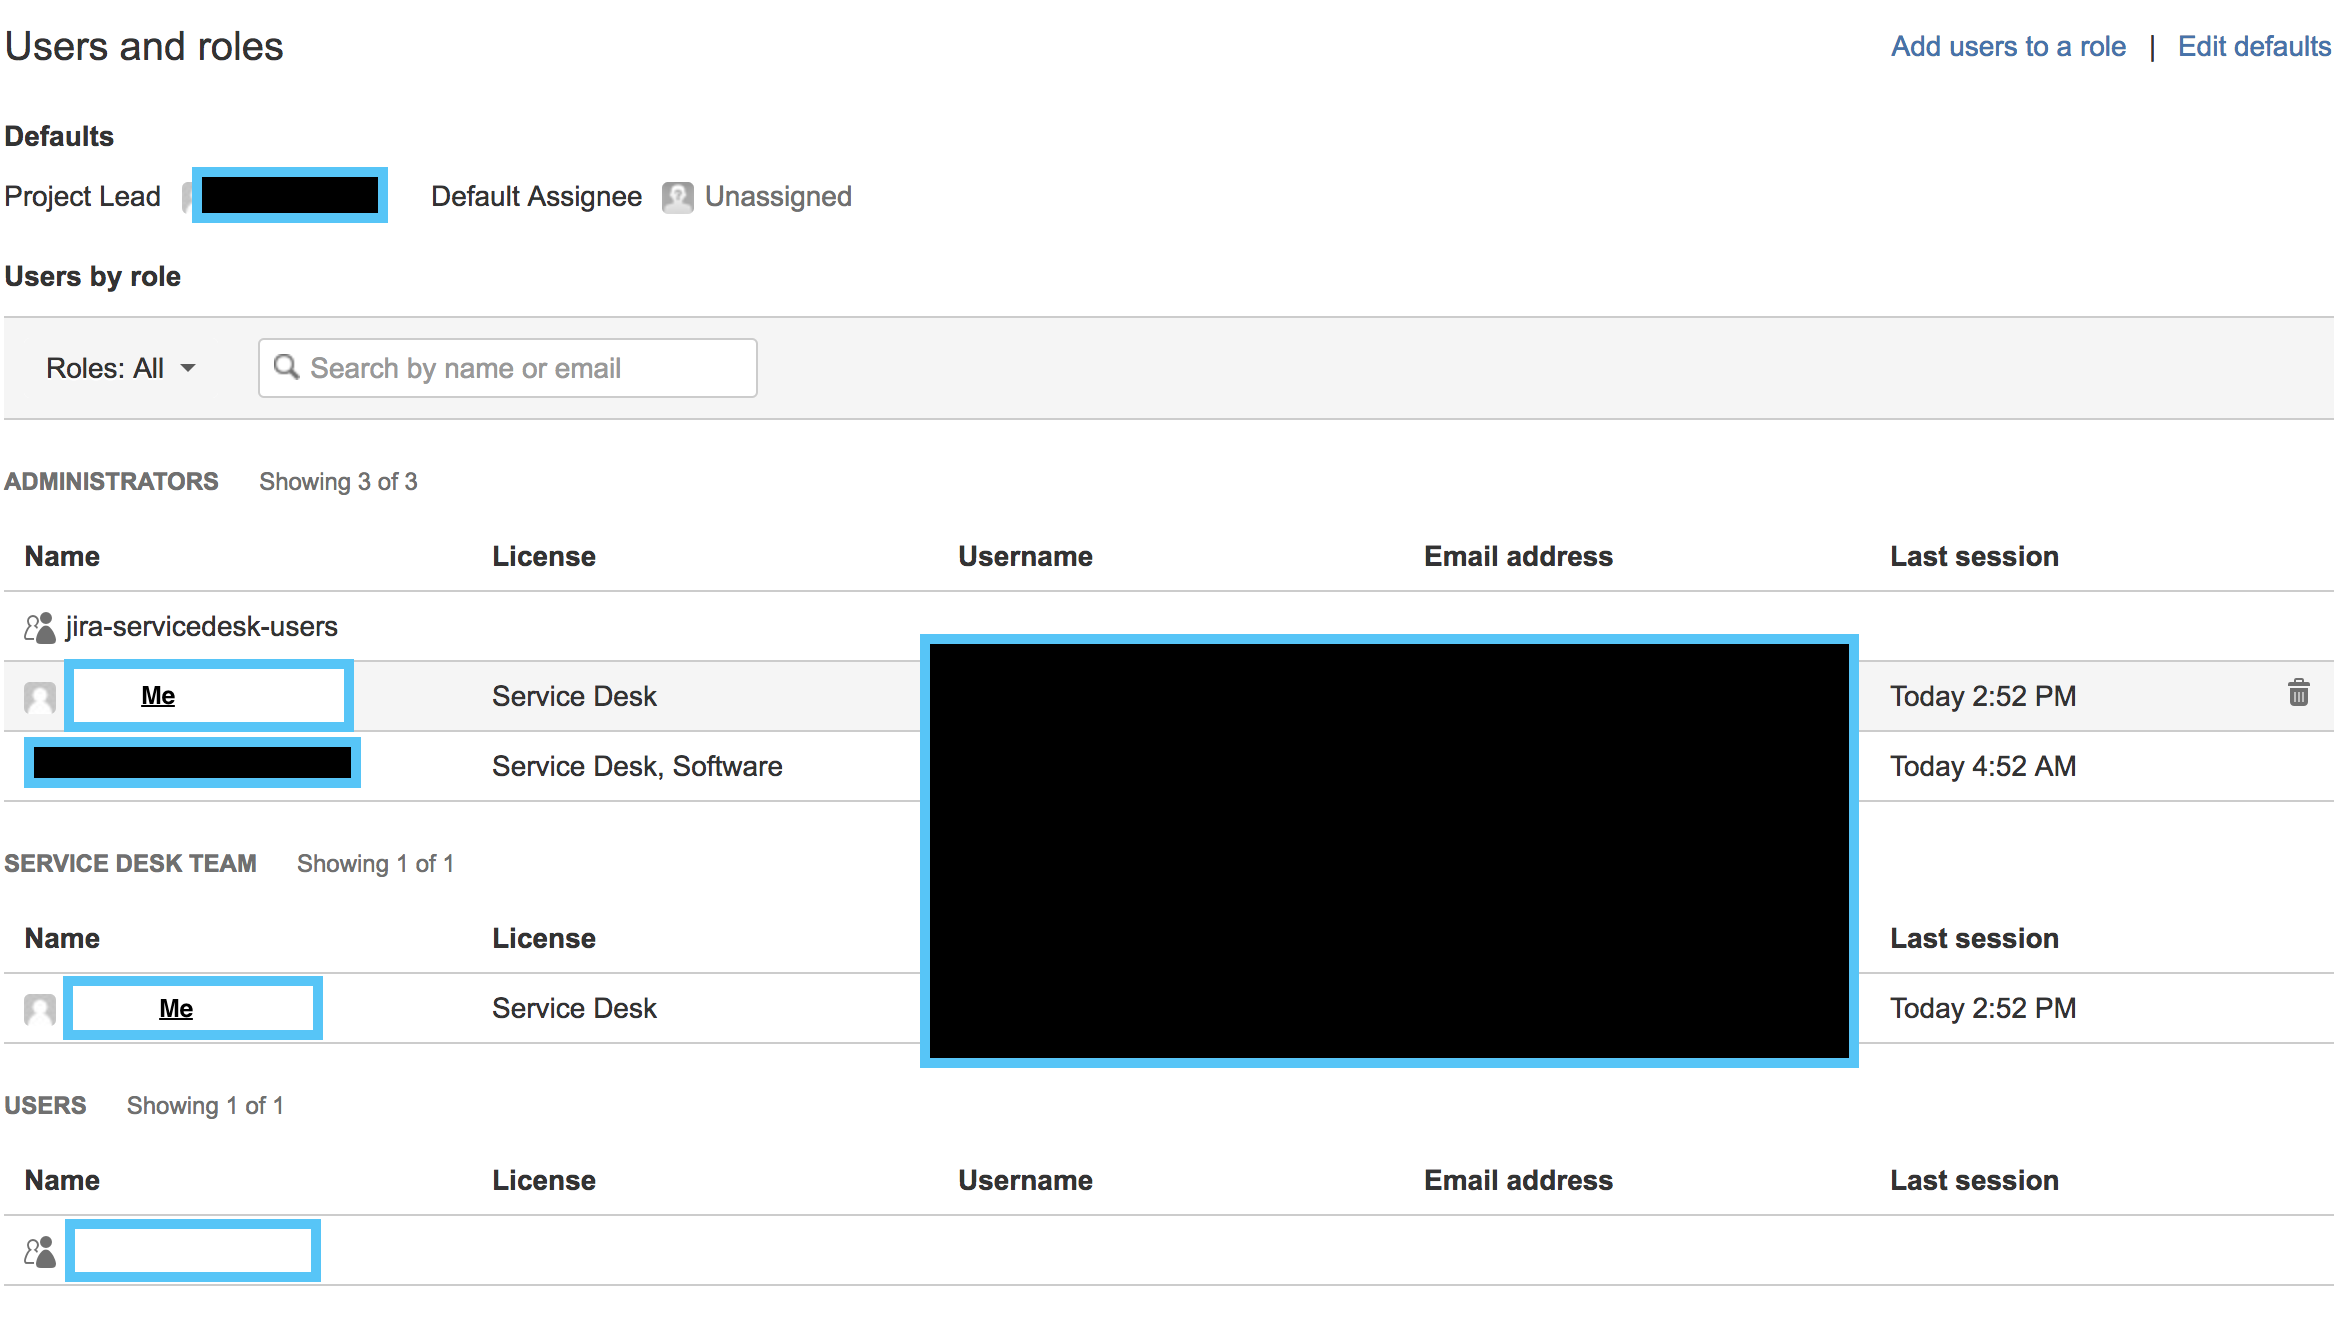Click 'Project Lead' label

pyautogui.click(x=82, y=197)
